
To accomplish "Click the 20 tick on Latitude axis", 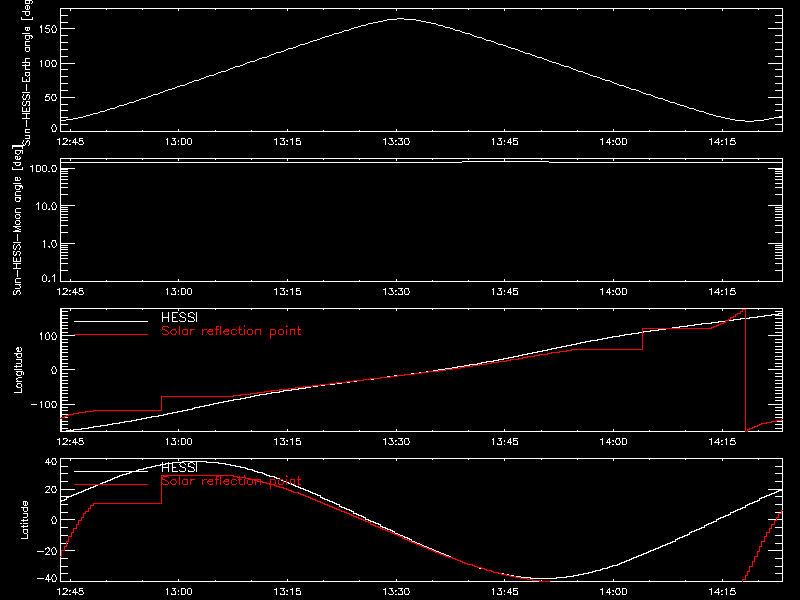I will pyautogui.click(x=51, y=490).
